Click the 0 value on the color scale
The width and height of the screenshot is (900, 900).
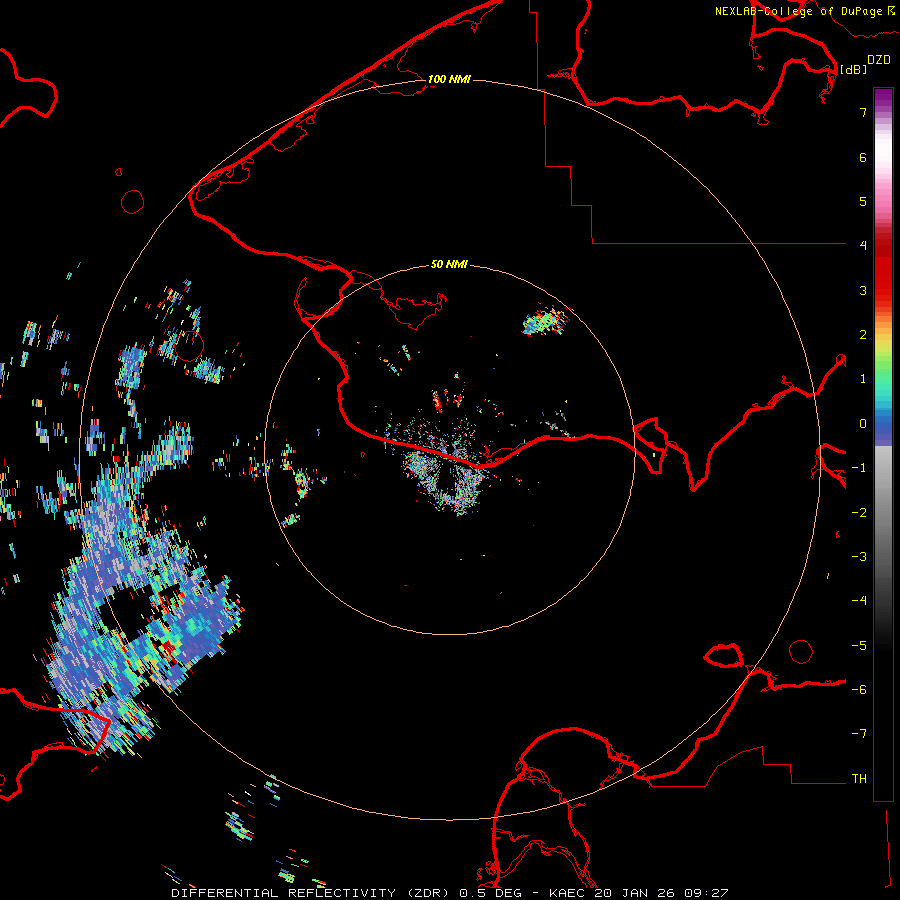863,424
